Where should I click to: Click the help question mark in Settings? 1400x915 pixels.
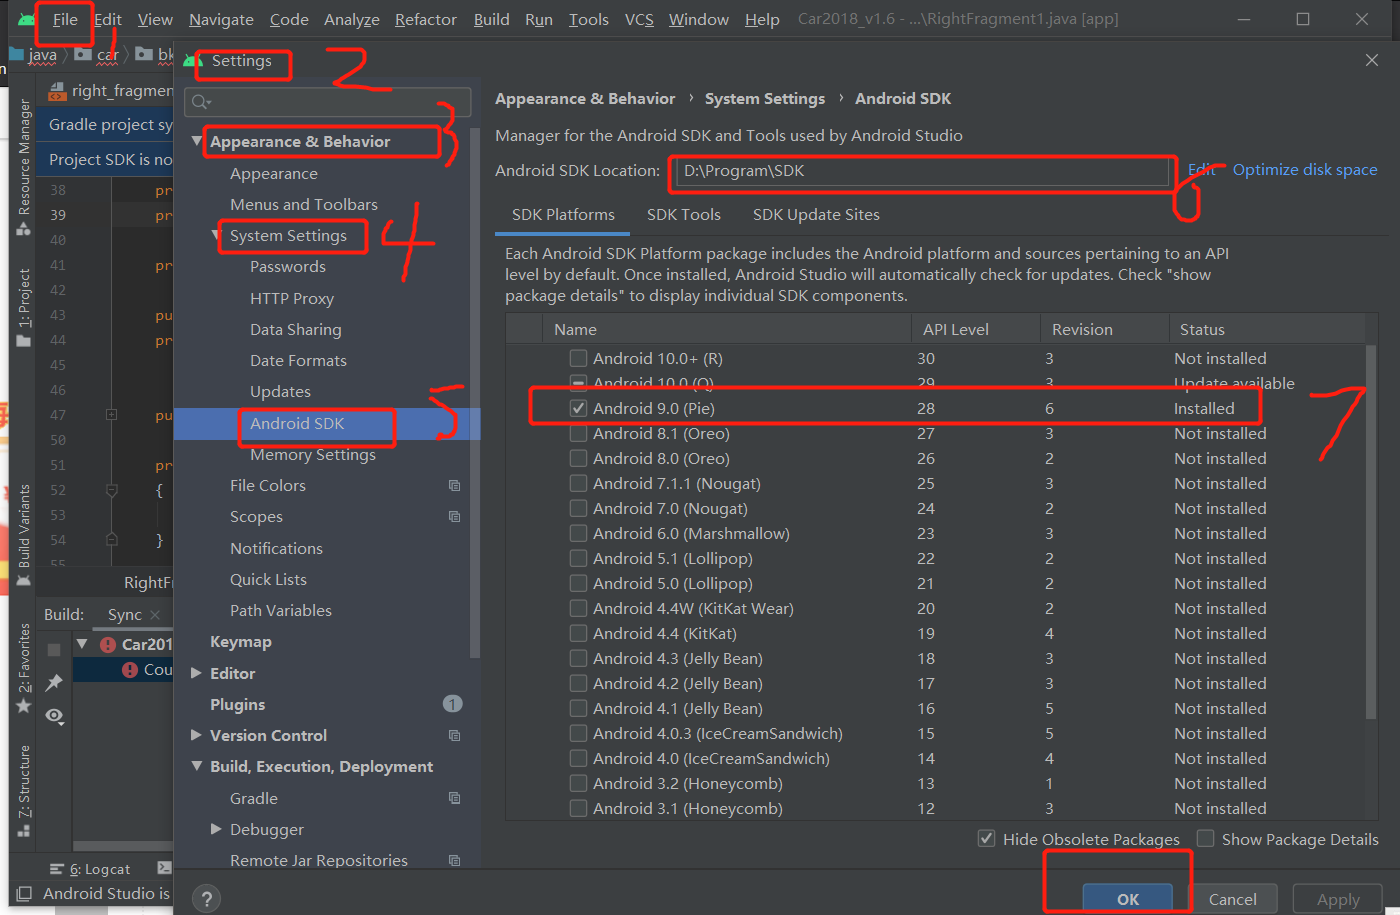point(206,898)
